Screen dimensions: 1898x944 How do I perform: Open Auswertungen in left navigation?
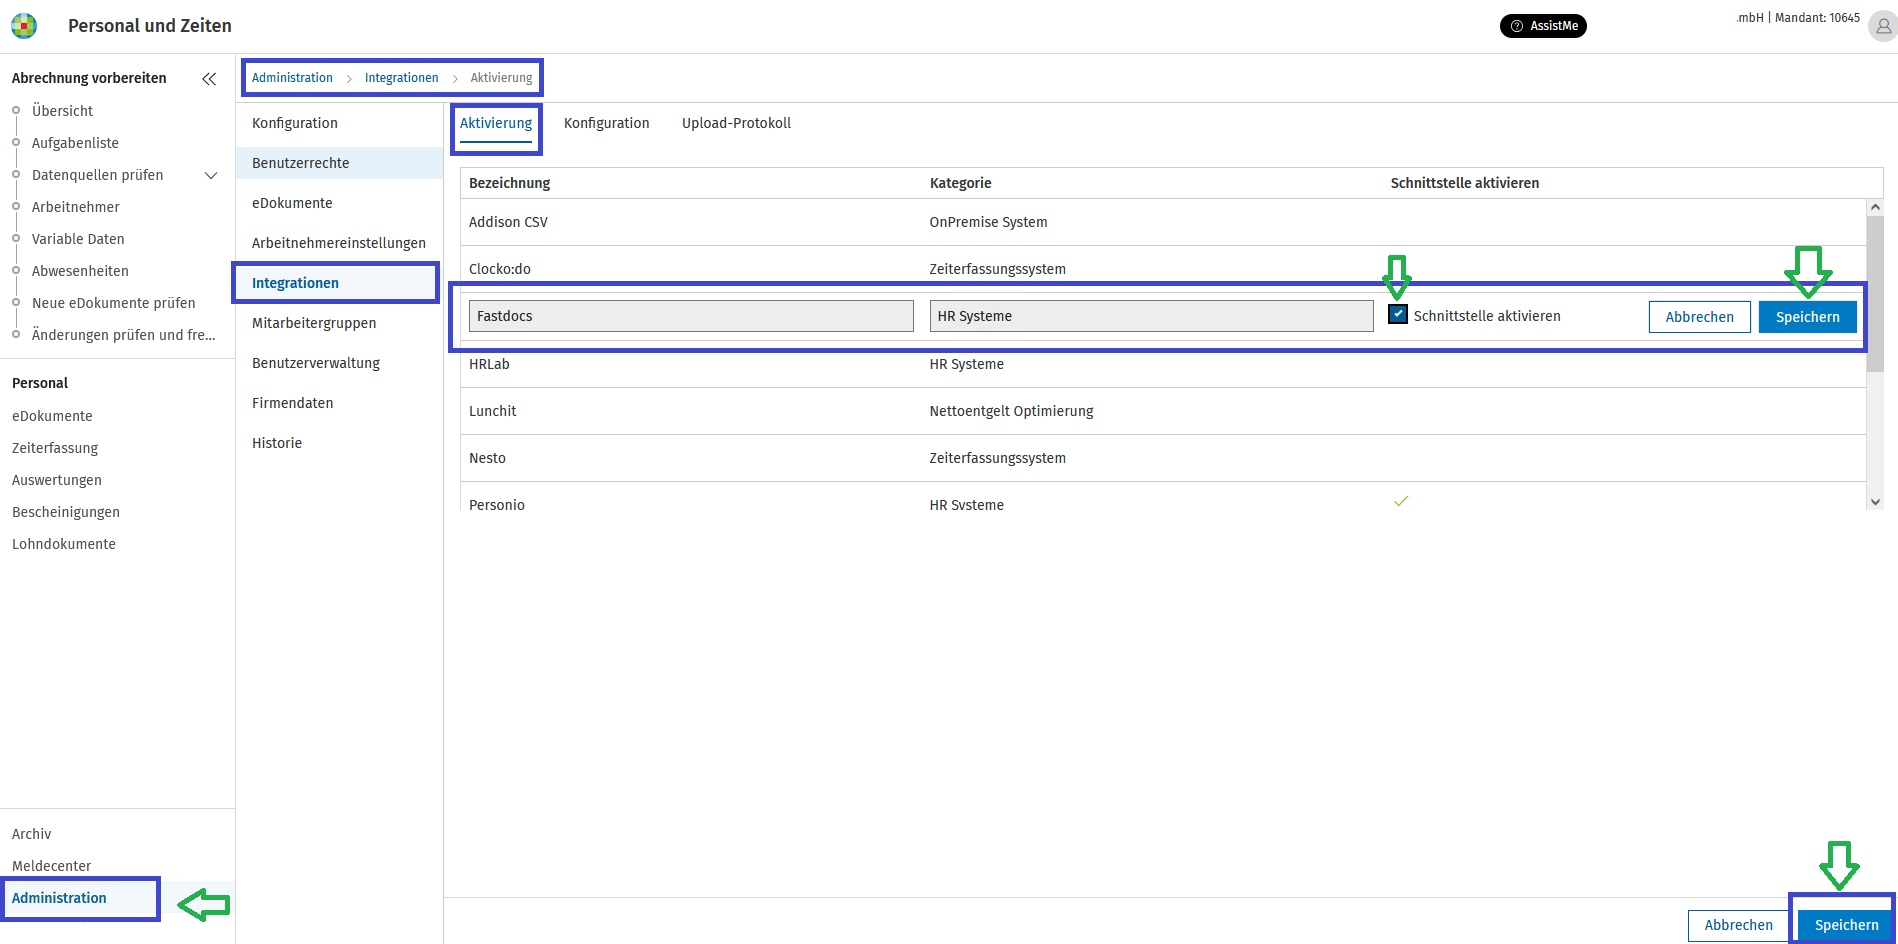tap(57, 480)
